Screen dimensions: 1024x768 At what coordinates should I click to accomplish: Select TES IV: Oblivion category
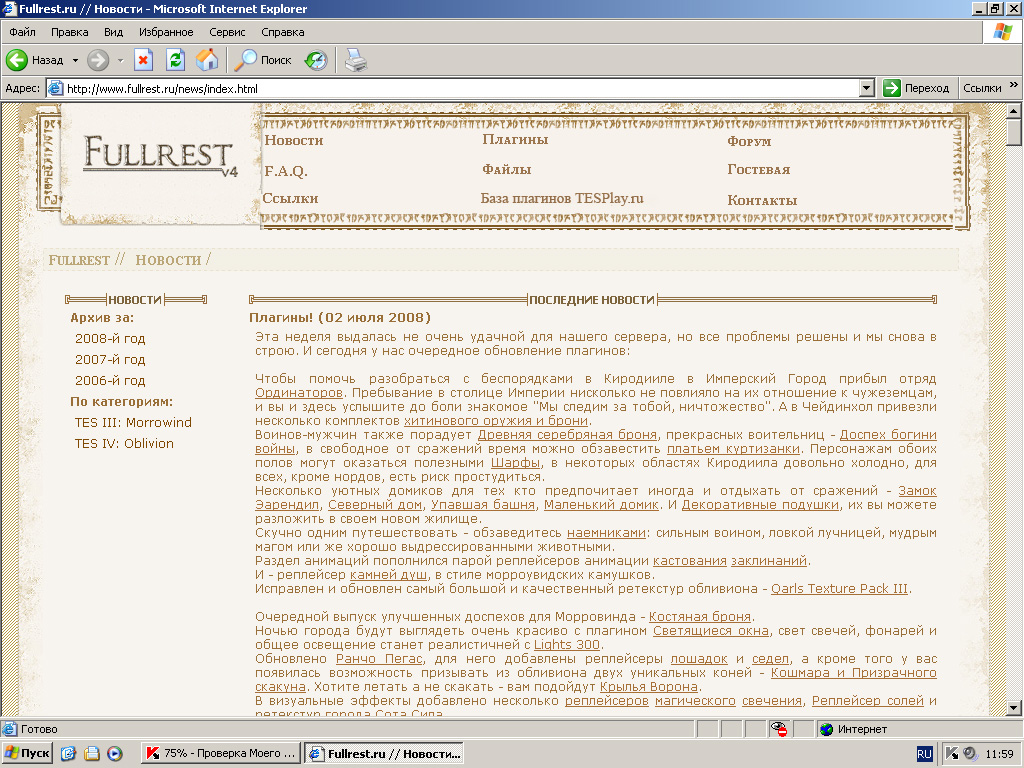pos(124,443)
